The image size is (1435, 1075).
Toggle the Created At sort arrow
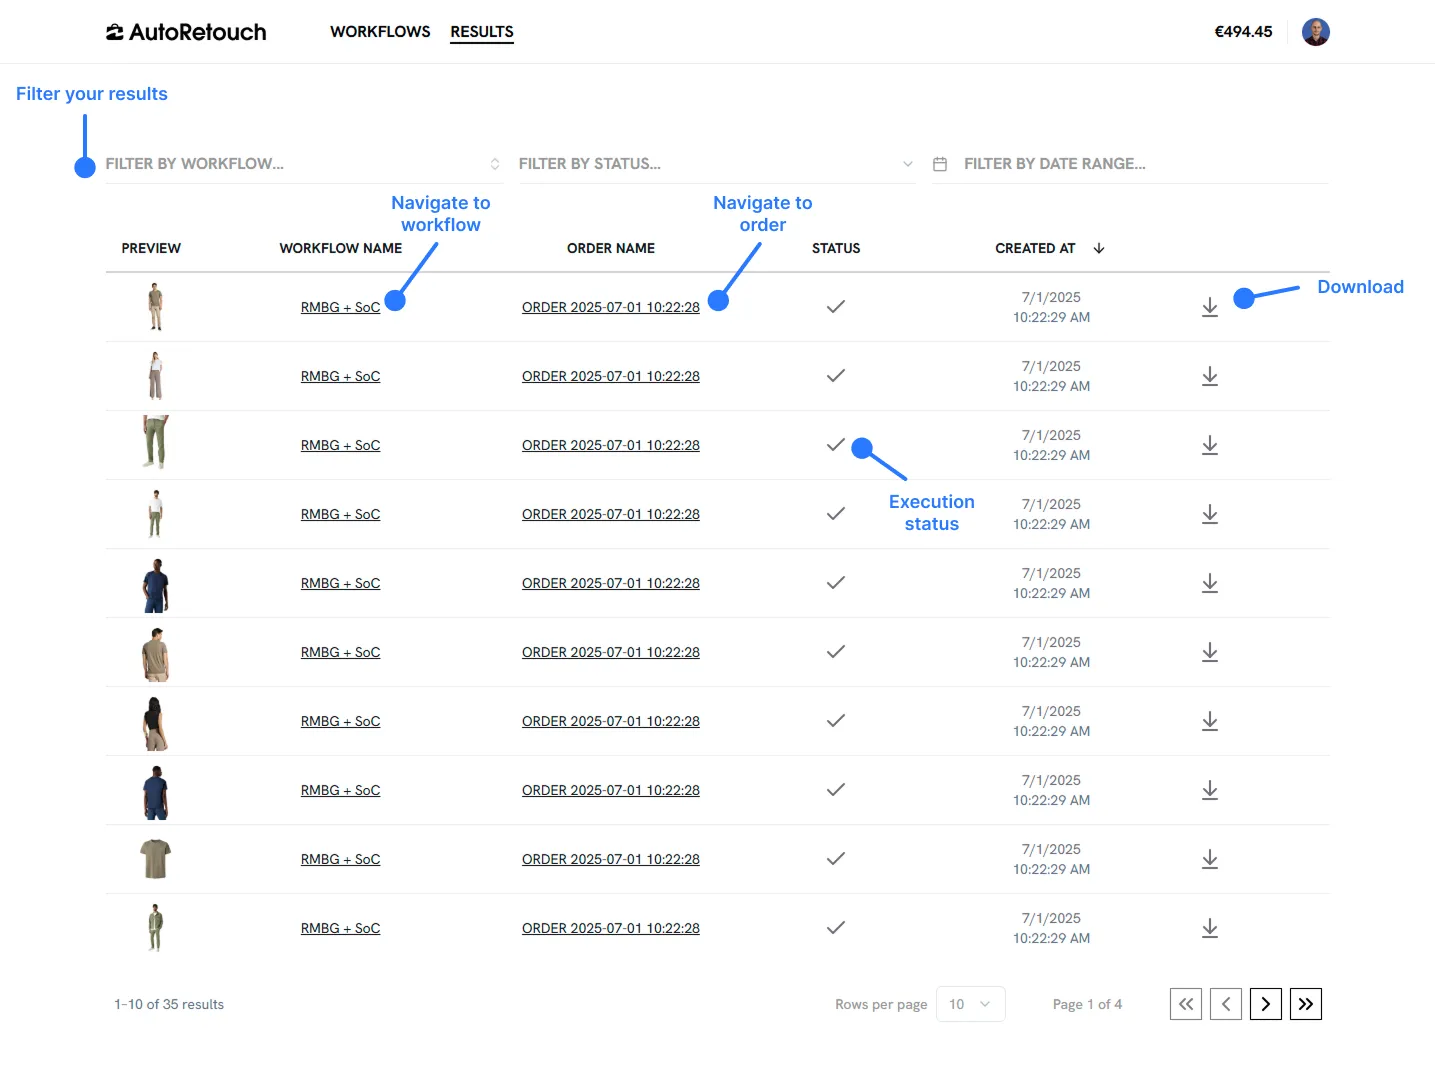(1098, 248)
